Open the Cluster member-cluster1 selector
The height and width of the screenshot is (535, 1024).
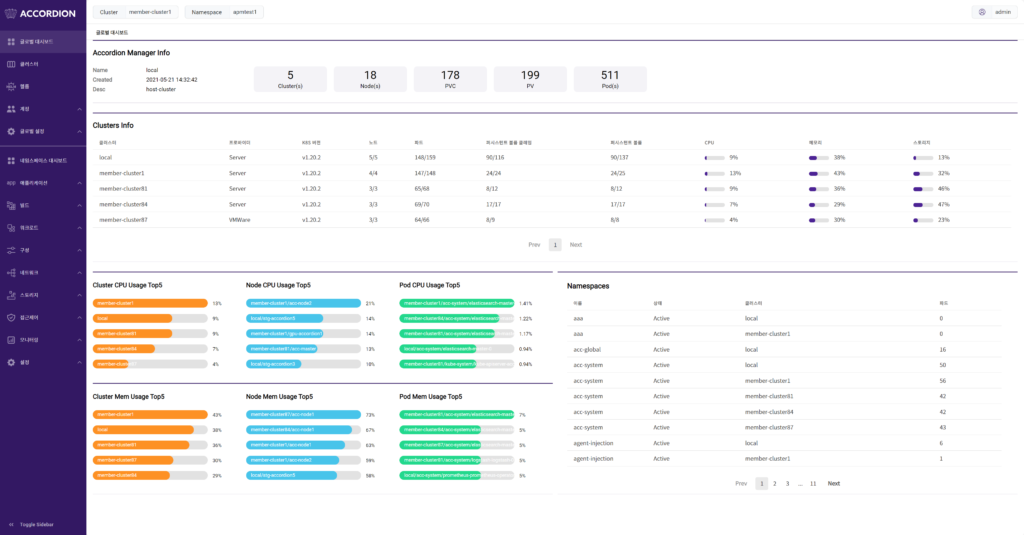(136, 12)
